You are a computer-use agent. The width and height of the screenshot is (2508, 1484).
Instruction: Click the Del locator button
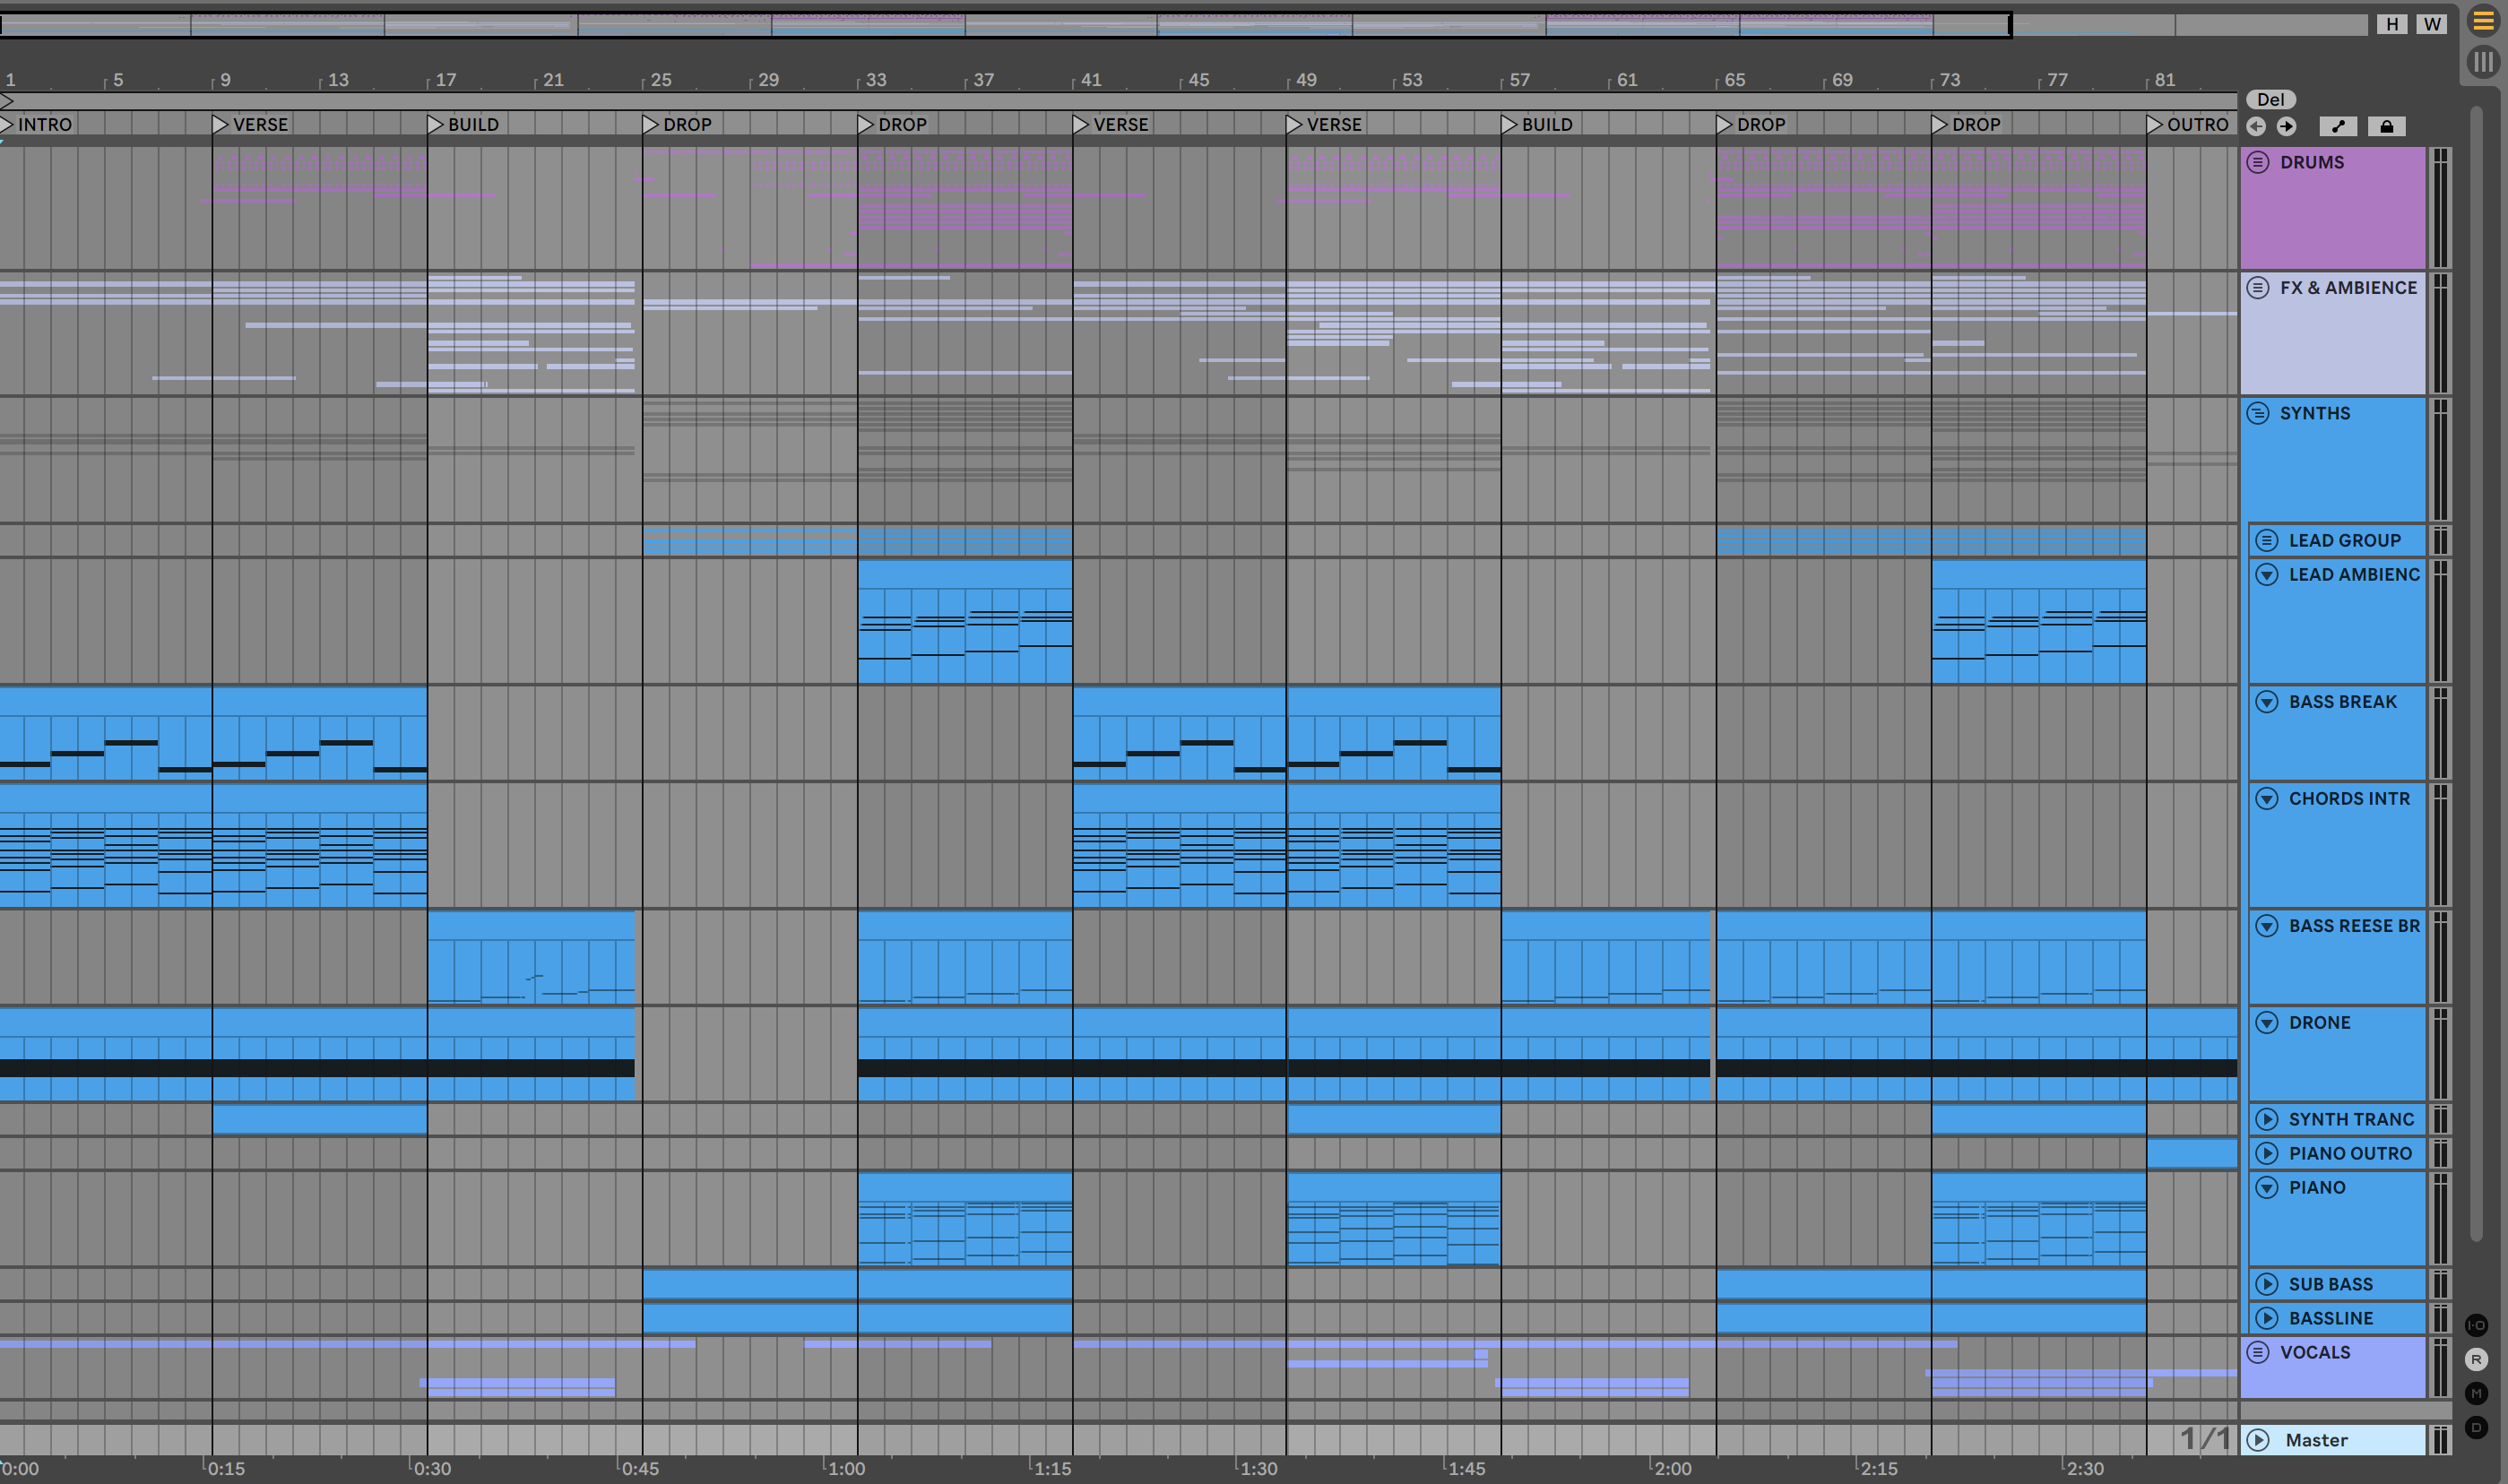[x=2271, y=99]
